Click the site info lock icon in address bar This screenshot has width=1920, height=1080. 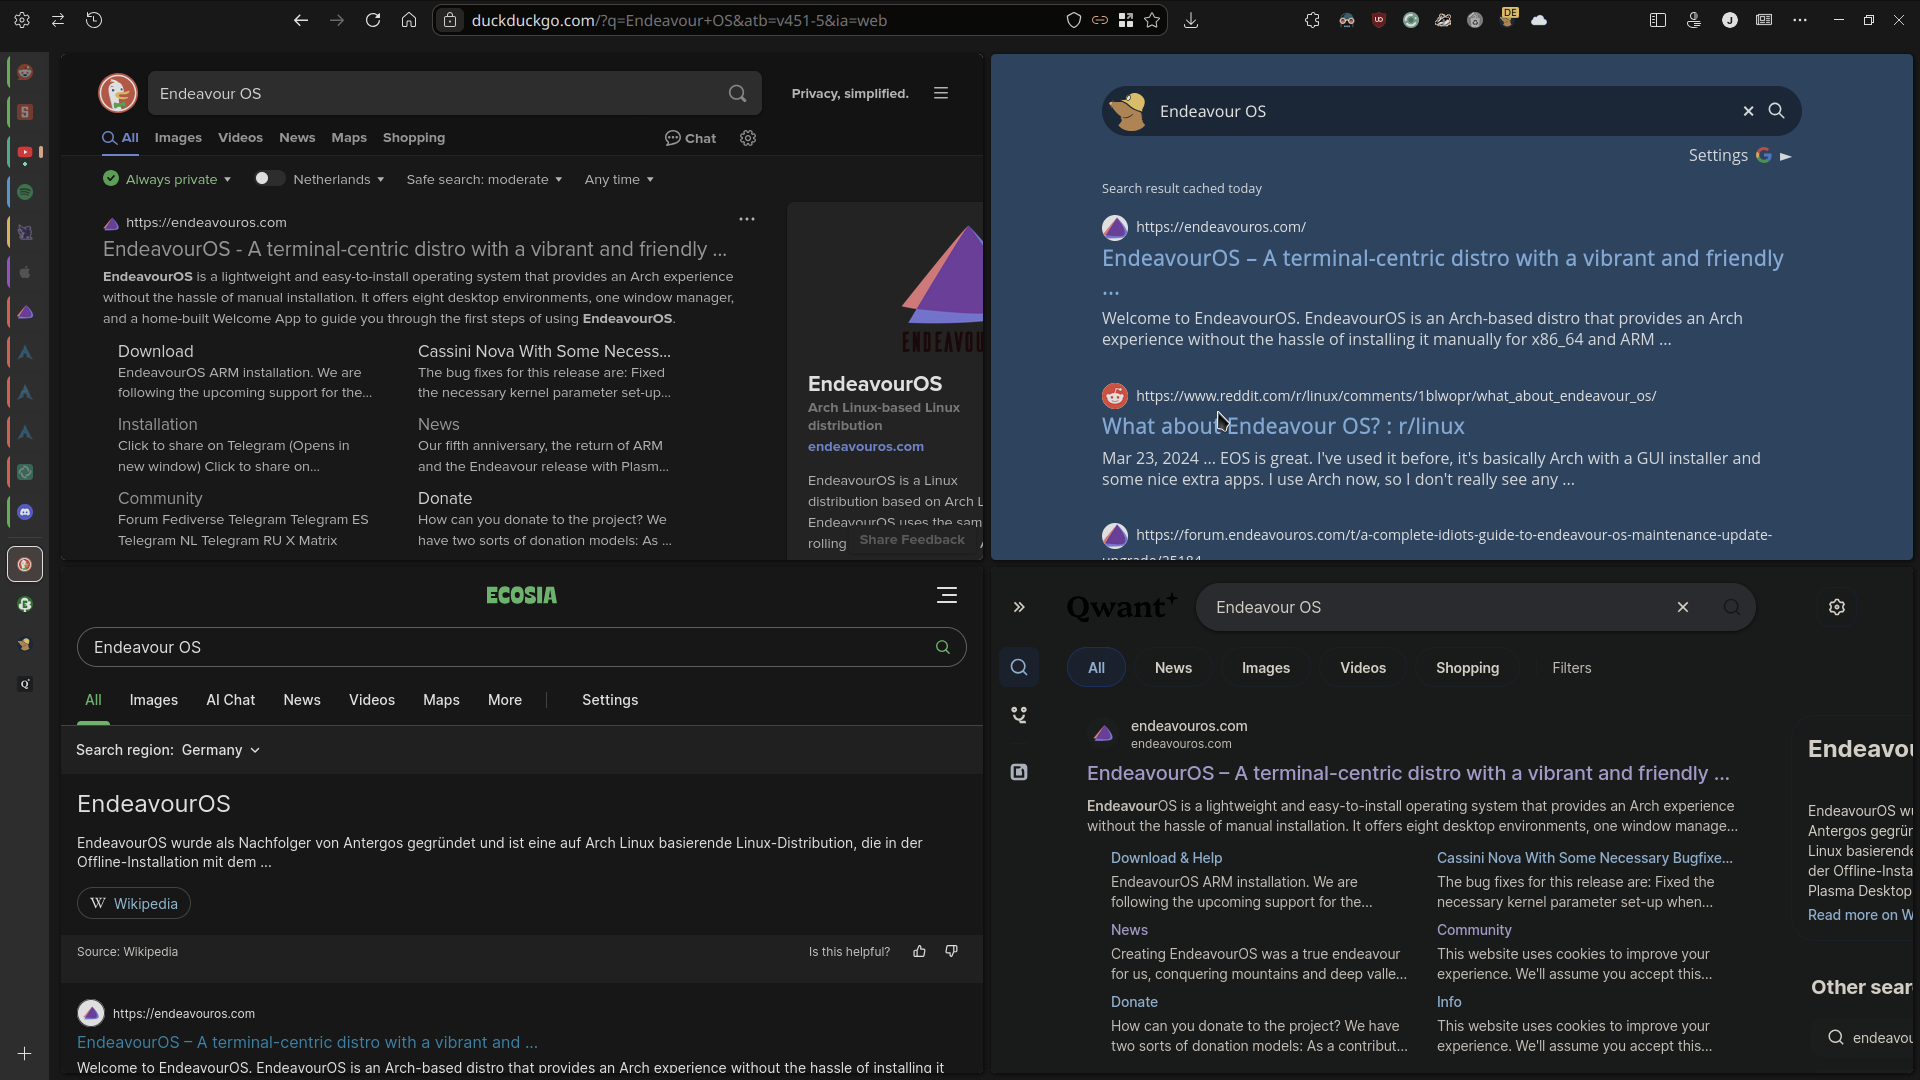click(451, 20)
